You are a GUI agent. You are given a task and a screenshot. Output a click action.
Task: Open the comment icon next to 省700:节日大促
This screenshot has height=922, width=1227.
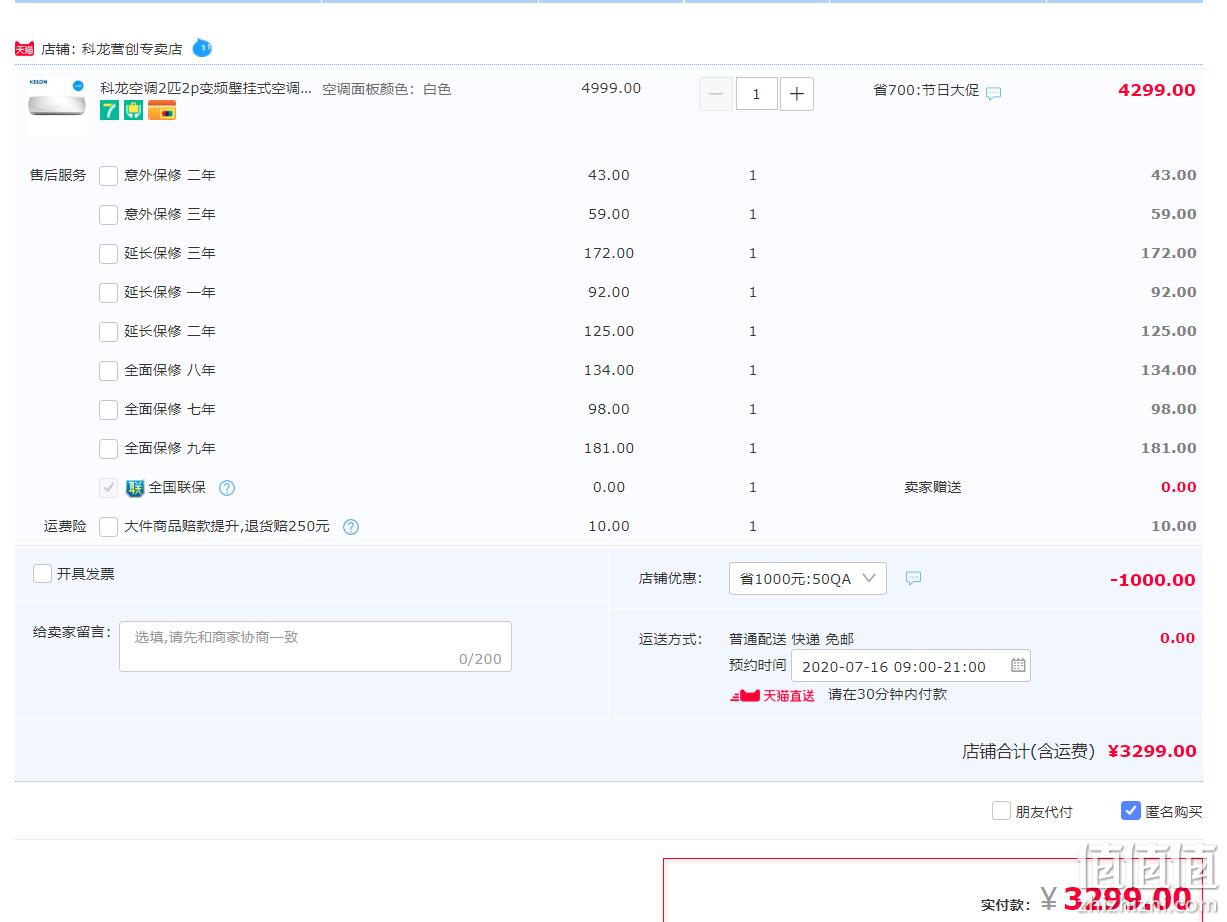993,93
